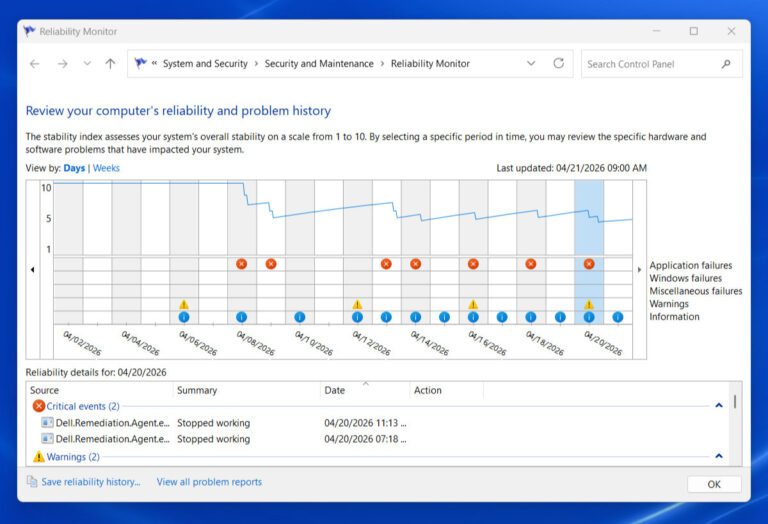Click the information icon on 04/15/2026
This screenshot has height=524, width=768.
click(444, 317)
